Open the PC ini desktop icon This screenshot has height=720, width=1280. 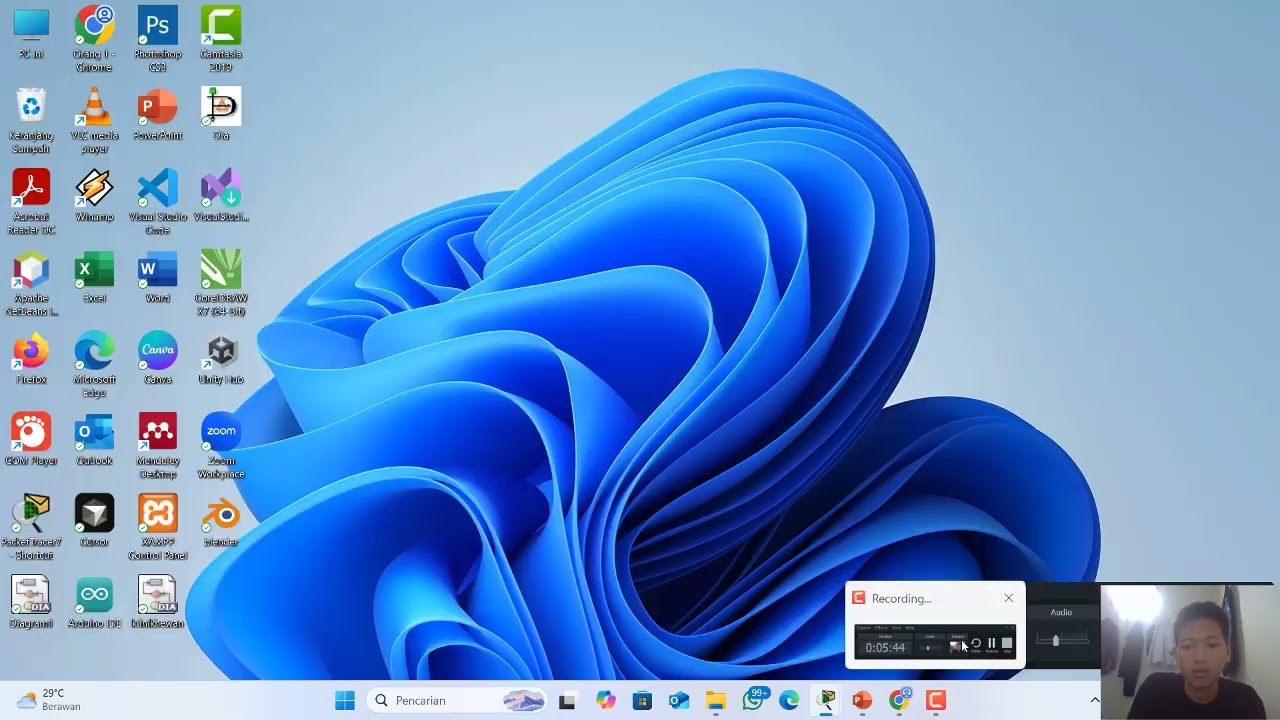(x=31, y=33)
